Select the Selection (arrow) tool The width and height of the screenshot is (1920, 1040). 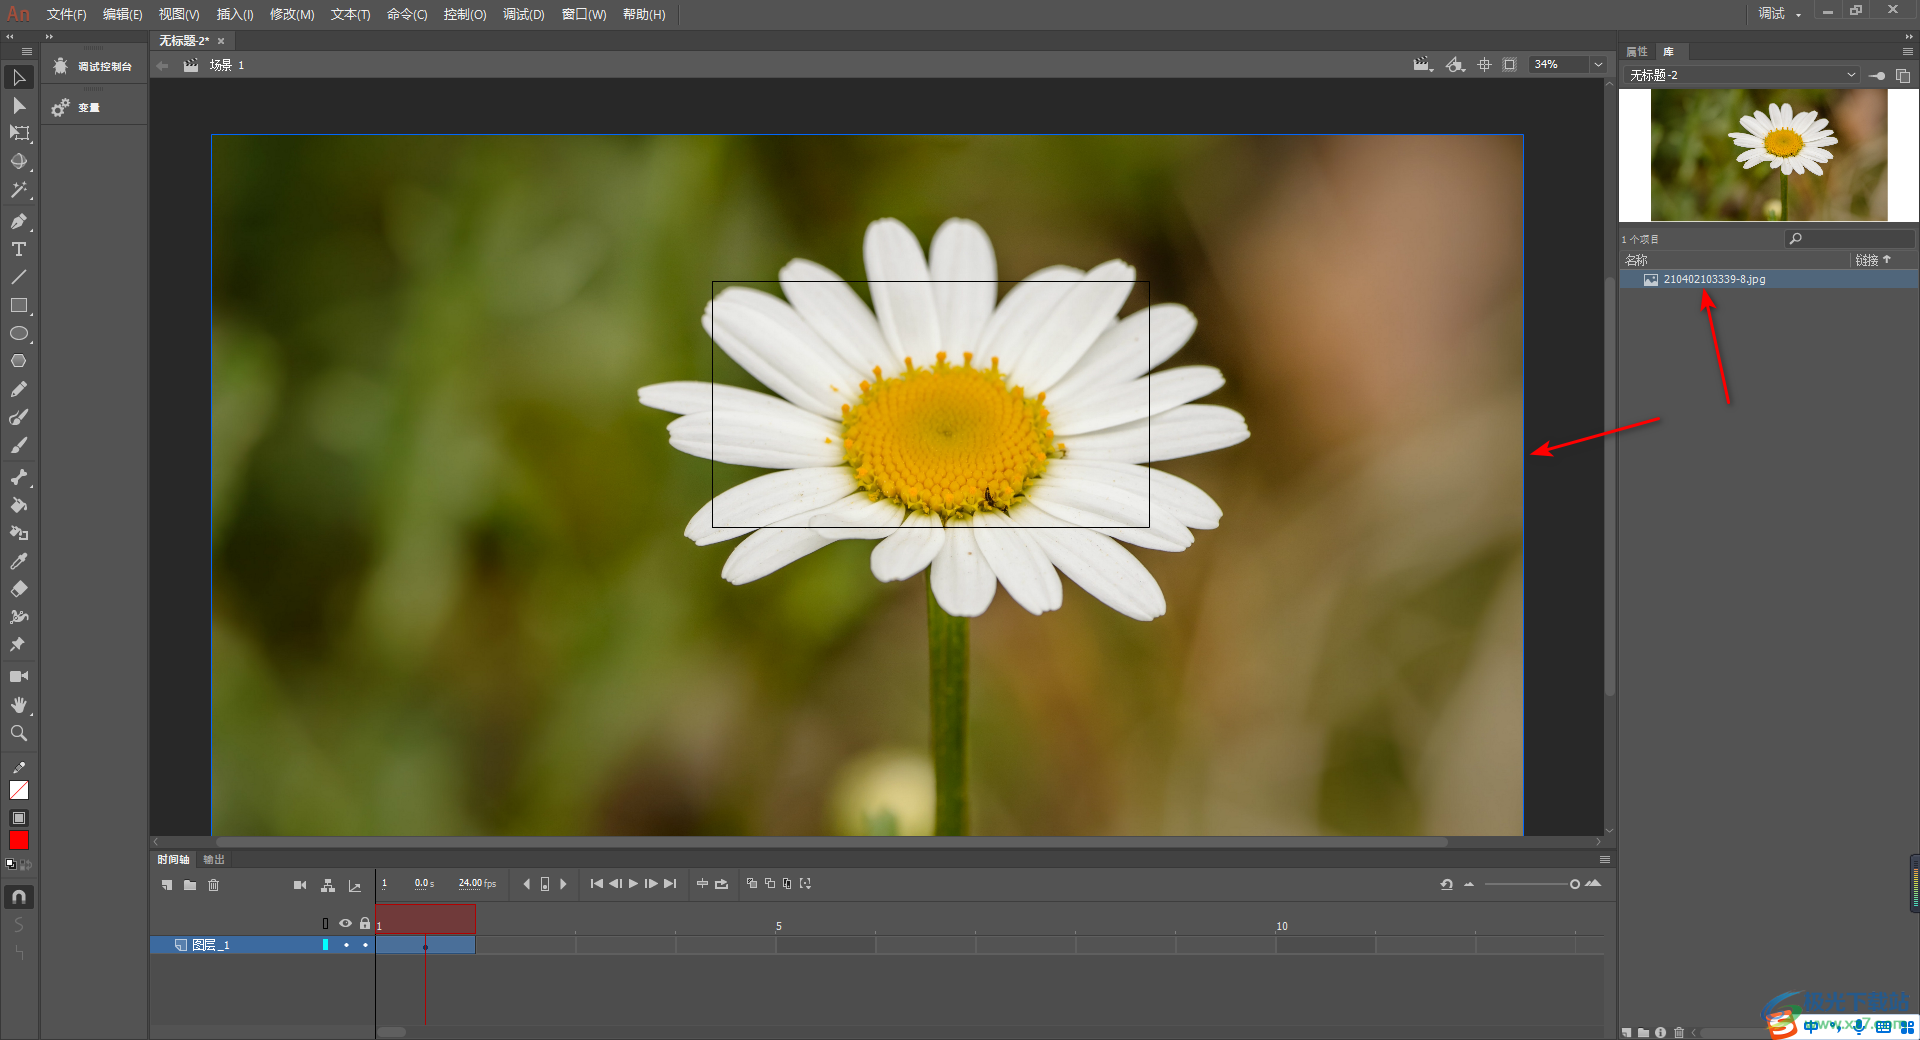[x=19, y=78]
